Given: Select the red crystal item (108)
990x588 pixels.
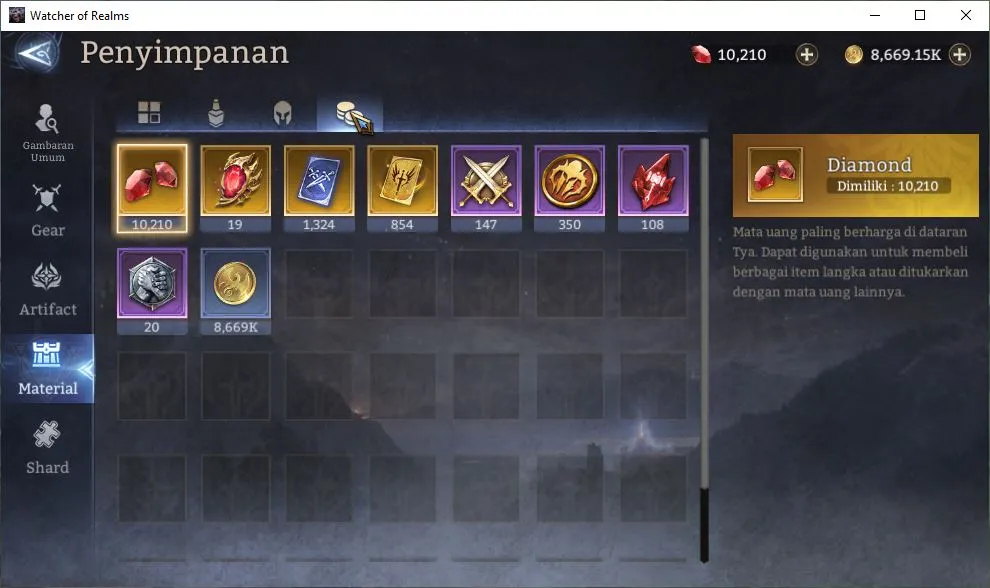Looking at the screenshot, I should [653, 188].
